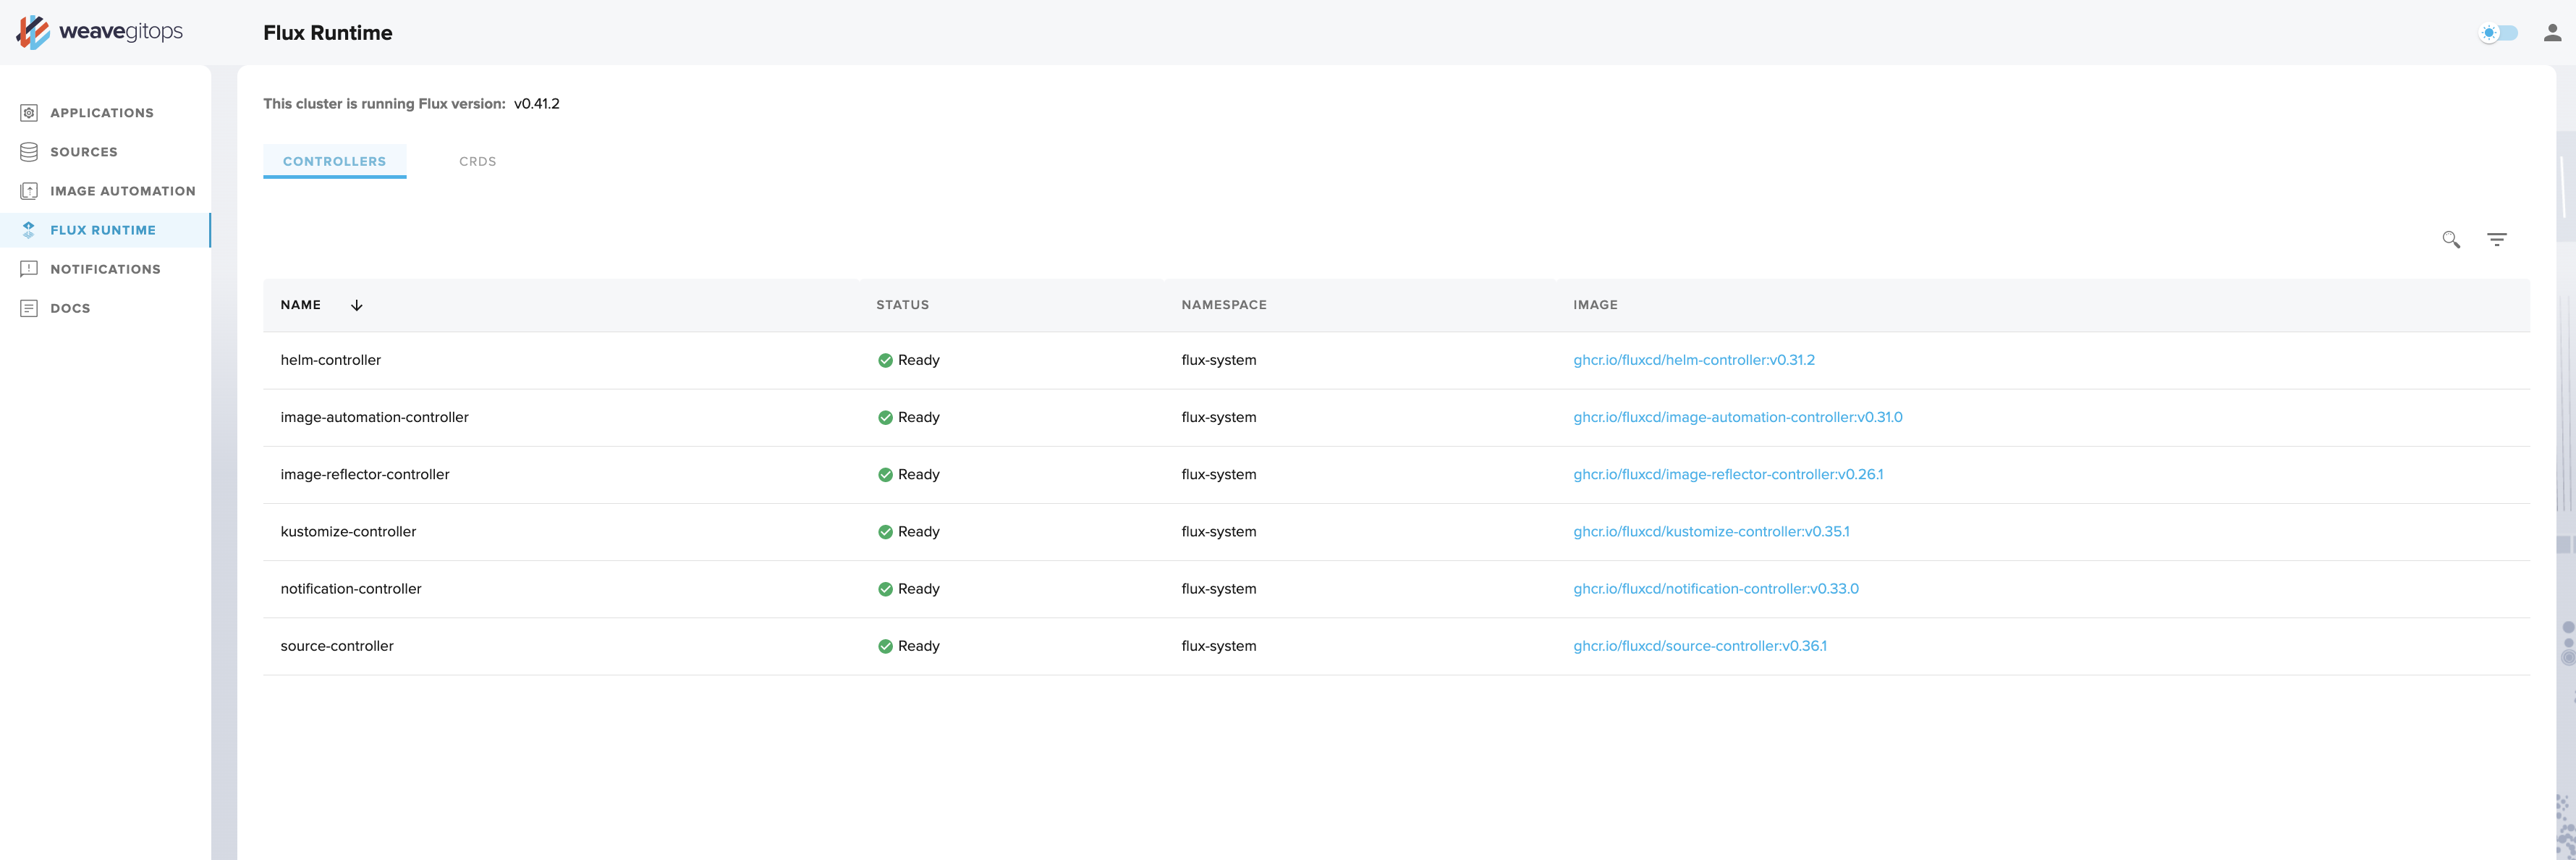The width and height of the screenshot is (2576, 860).
Task: Click the Weave GitOps logo
Action: 99,32
